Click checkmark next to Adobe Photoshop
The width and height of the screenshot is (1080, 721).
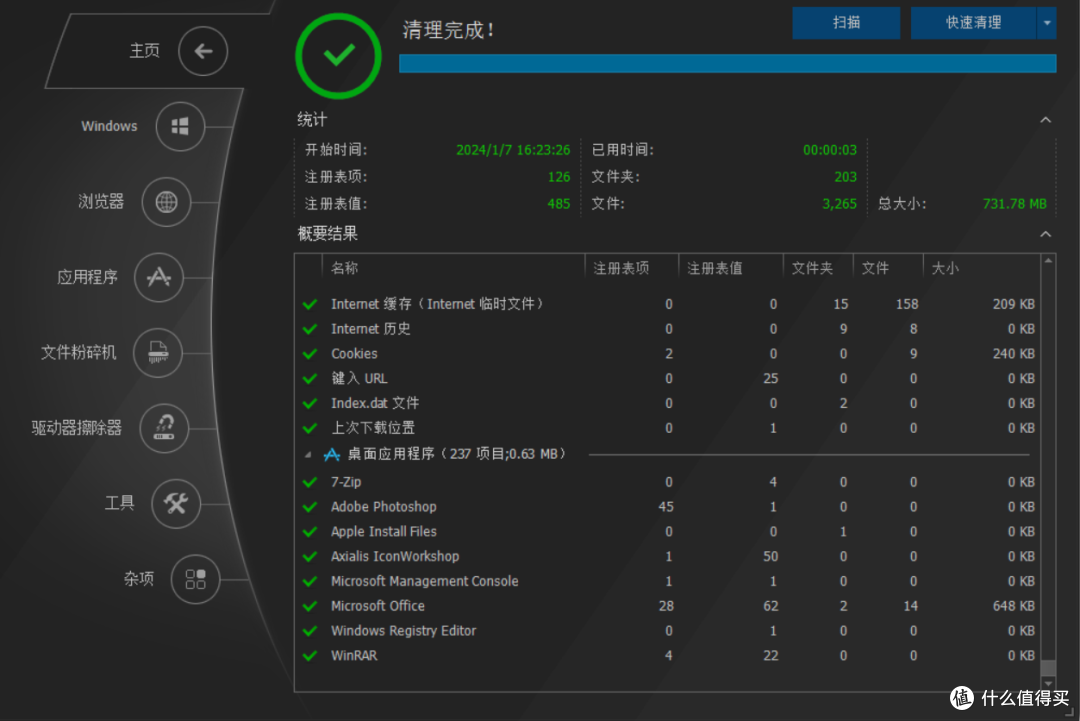(x=310, y=507)
